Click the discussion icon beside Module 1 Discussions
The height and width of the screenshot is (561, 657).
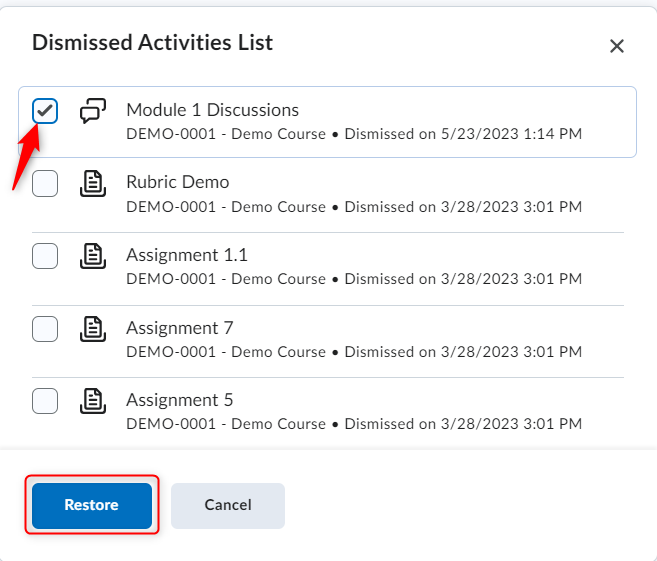coord(93,111)
